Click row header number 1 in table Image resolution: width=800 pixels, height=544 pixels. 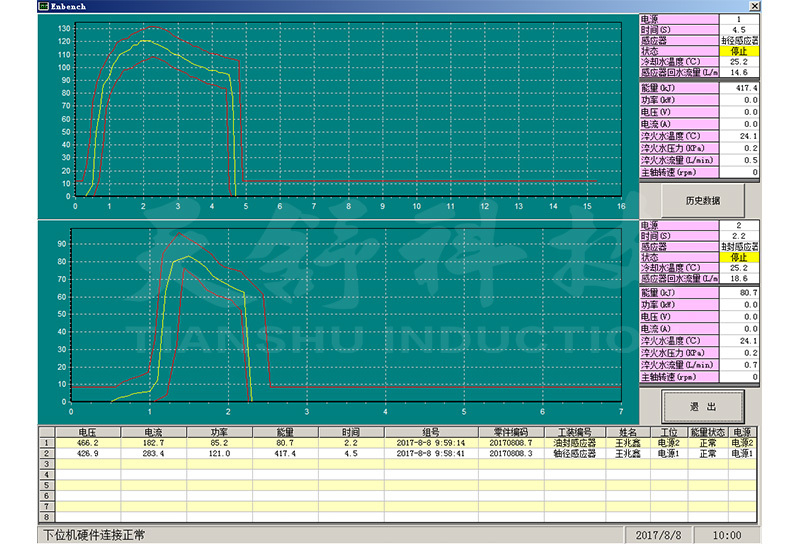(x=46, y=443)
